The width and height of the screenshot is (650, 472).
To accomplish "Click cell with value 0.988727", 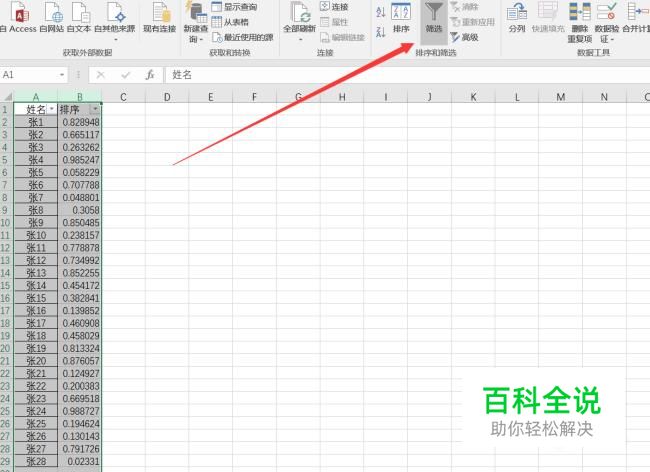I will [80, 411].
